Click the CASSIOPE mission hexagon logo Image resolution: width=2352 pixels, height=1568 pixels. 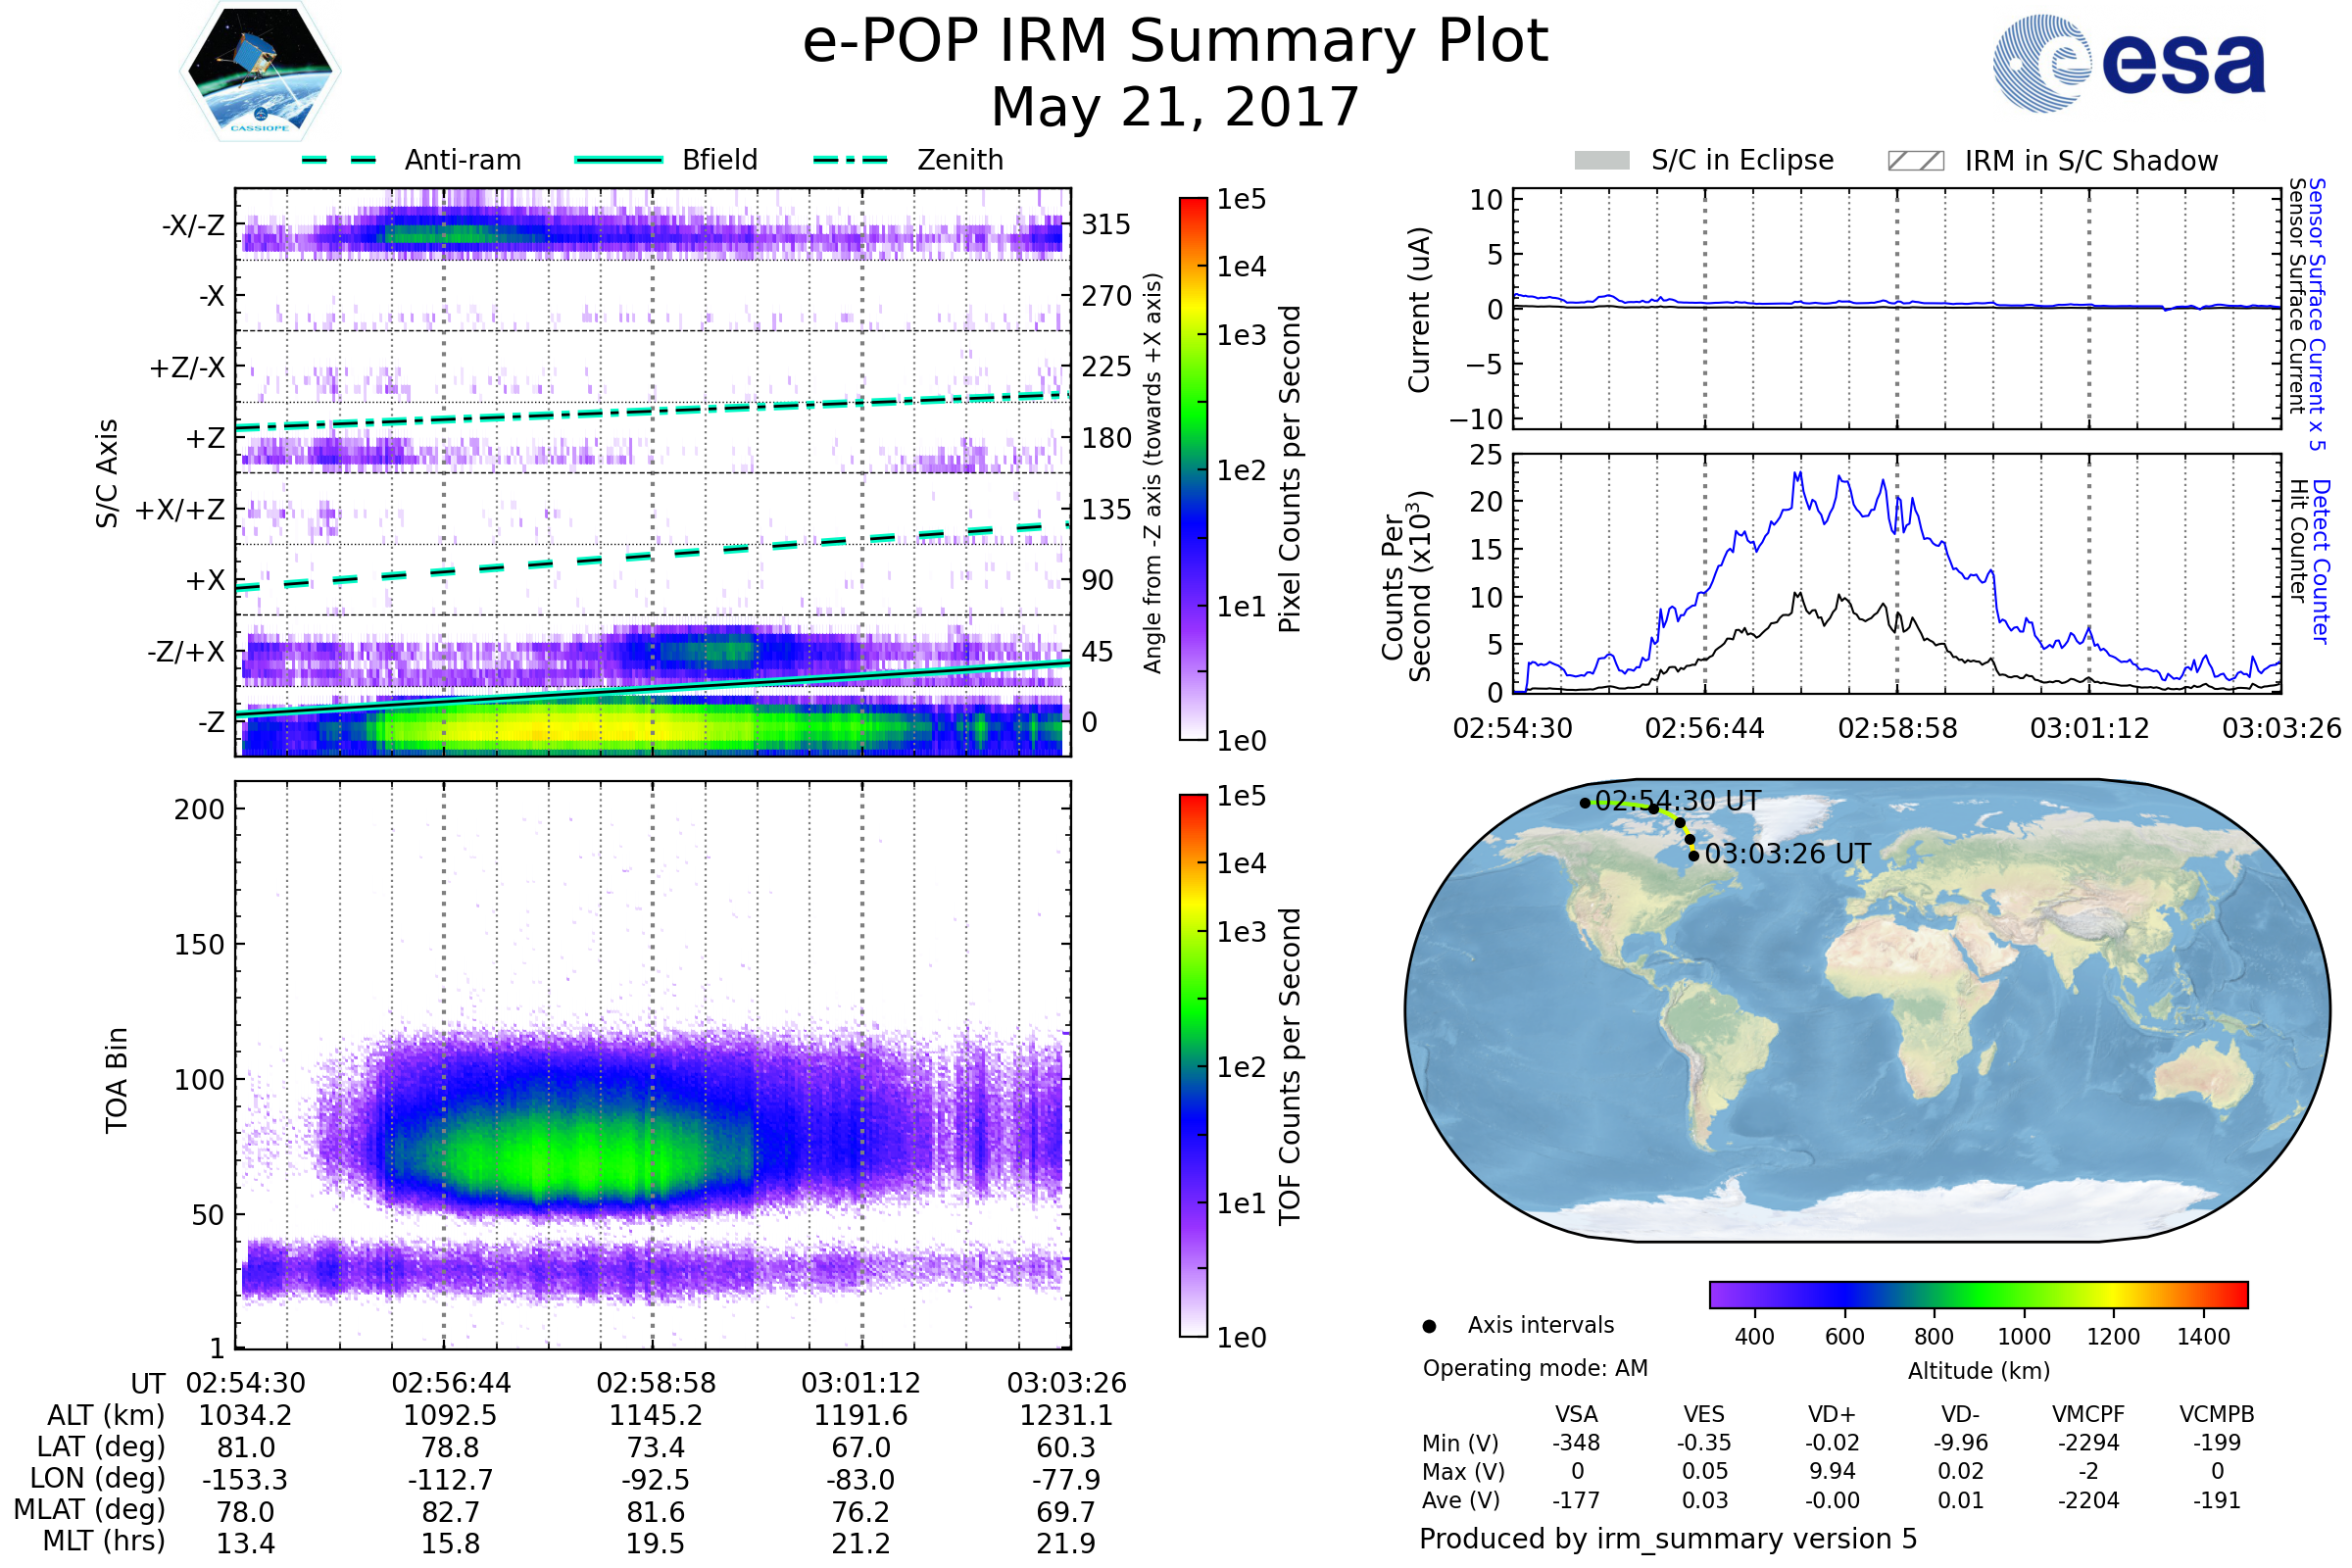pos(260,72)
